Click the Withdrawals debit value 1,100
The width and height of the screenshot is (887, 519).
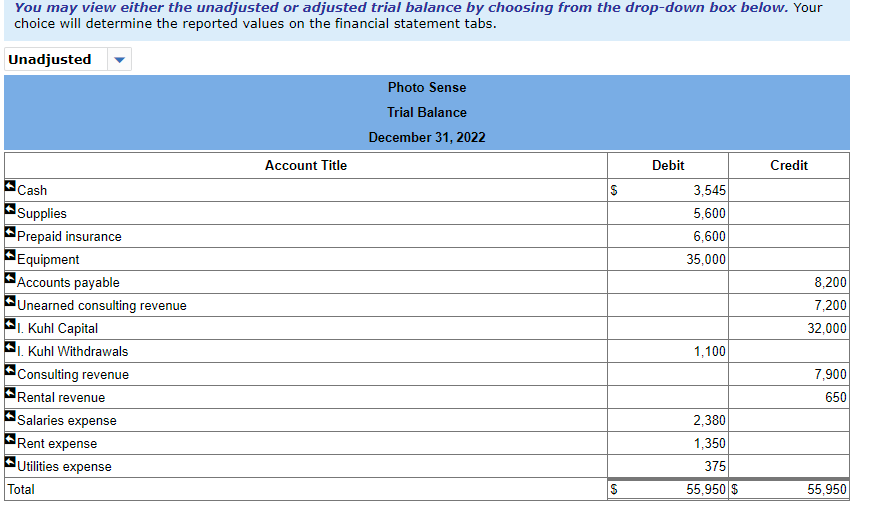pyautogui.click(x=709, y=351)
